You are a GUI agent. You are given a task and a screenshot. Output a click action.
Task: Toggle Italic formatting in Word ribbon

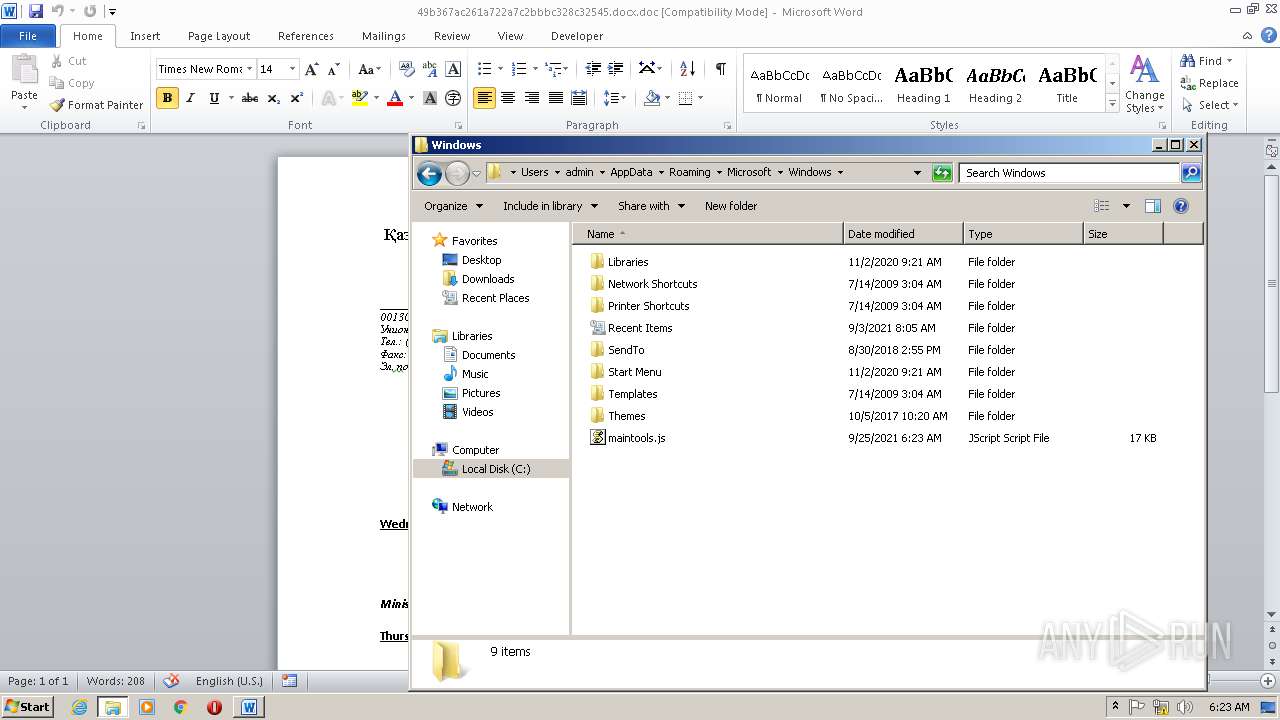pos(191,98)
